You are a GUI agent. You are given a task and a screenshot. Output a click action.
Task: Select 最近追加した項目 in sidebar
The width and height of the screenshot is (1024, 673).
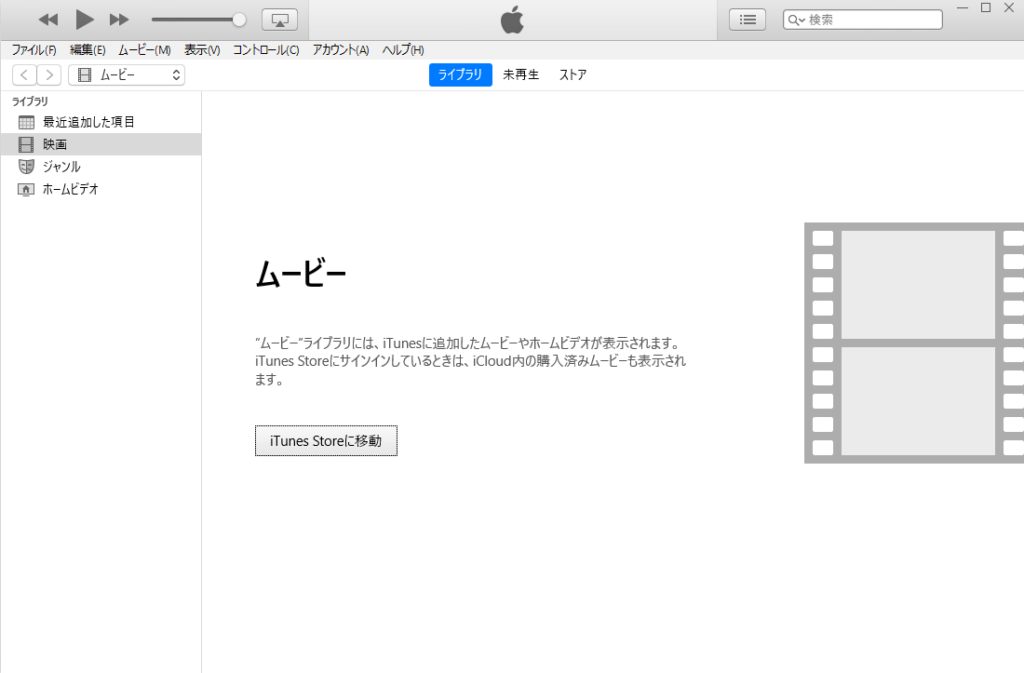pos(101,122)
